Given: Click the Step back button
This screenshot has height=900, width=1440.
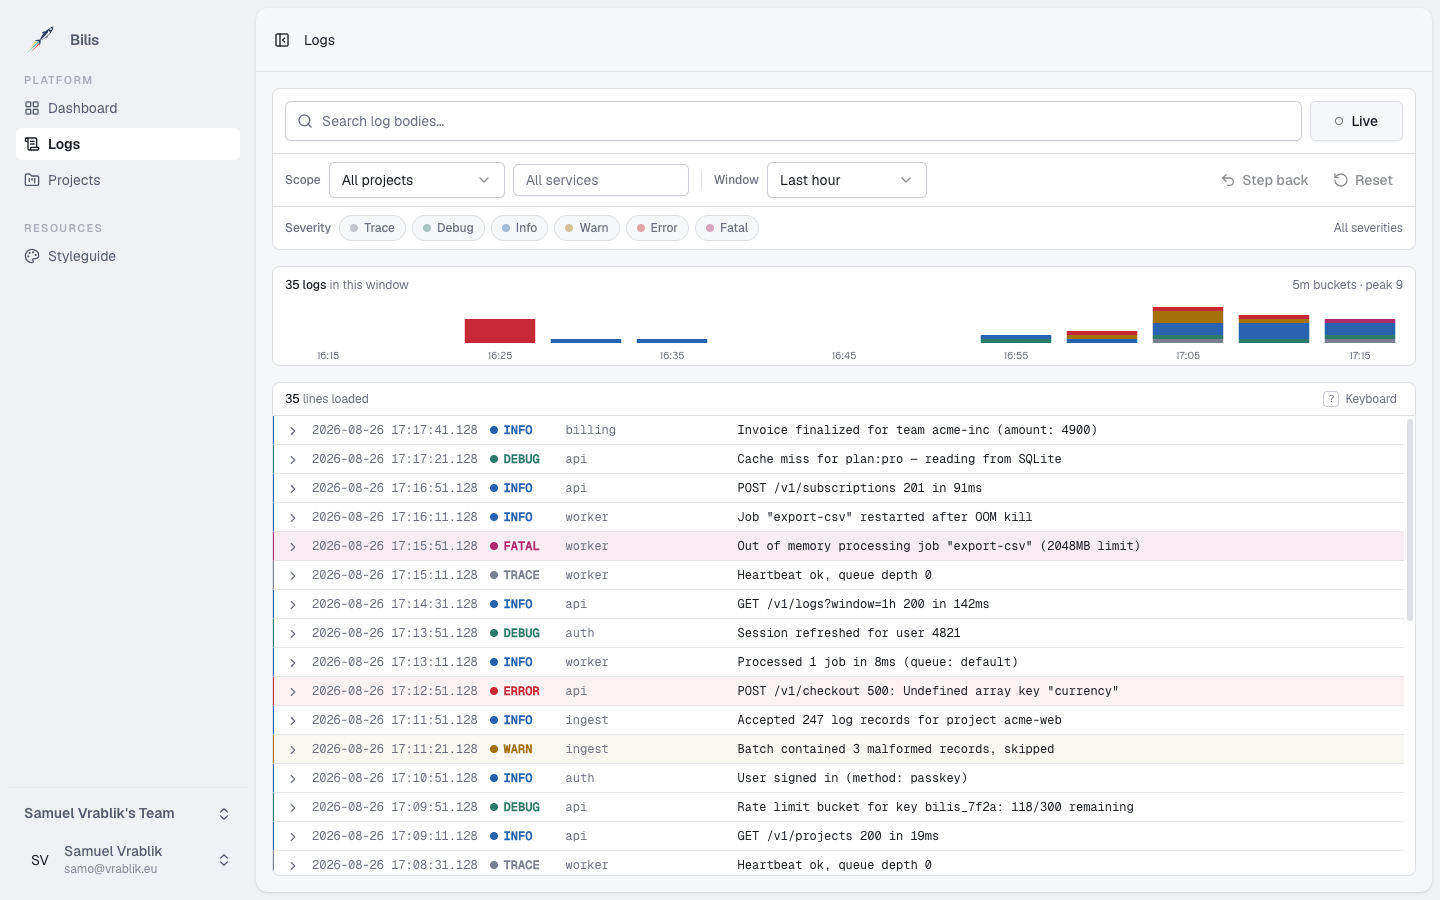Looking at the screenshot, I should (x=1264, y=180).
